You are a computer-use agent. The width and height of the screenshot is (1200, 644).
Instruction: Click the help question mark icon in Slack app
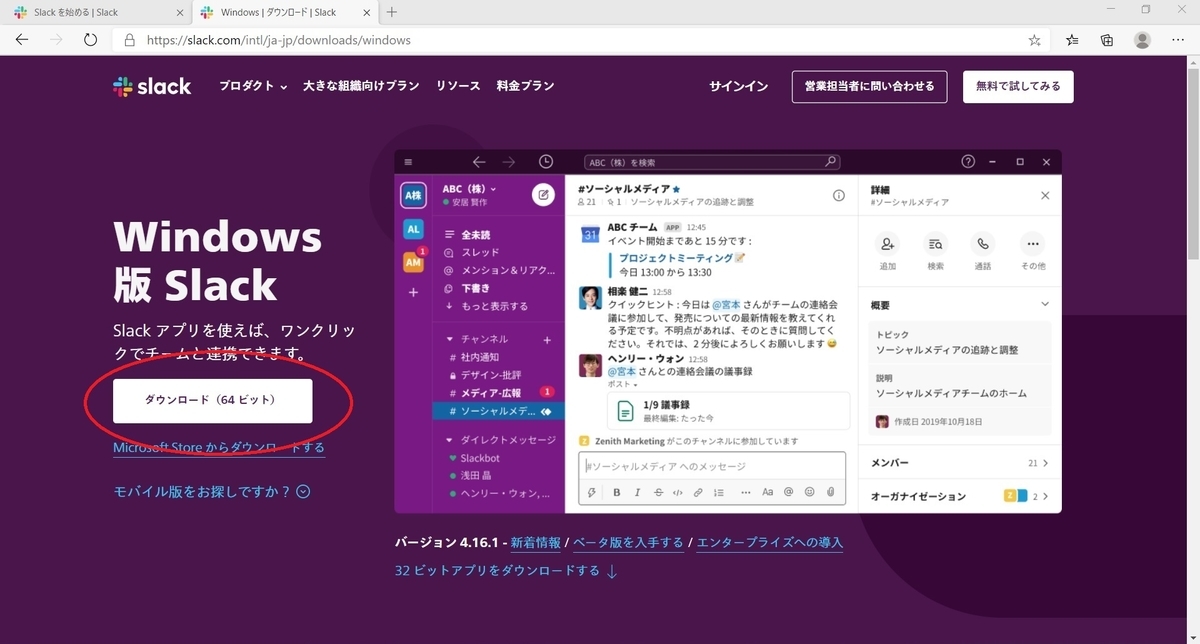click(968, 162)
